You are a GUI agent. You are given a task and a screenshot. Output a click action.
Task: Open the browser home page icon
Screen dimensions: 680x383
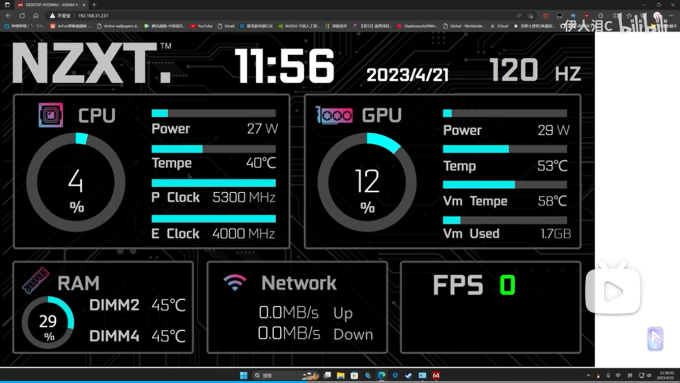coord(36,16)
